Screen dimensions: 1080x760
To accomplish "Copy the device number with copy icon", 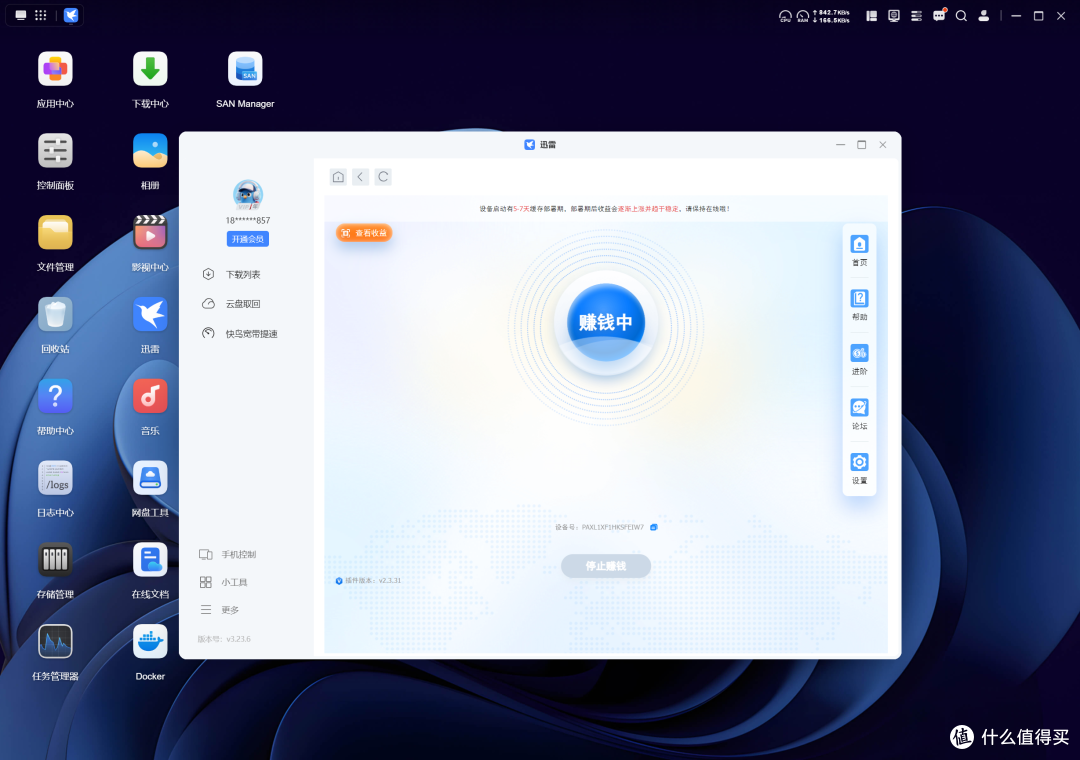I will (654, 527).
